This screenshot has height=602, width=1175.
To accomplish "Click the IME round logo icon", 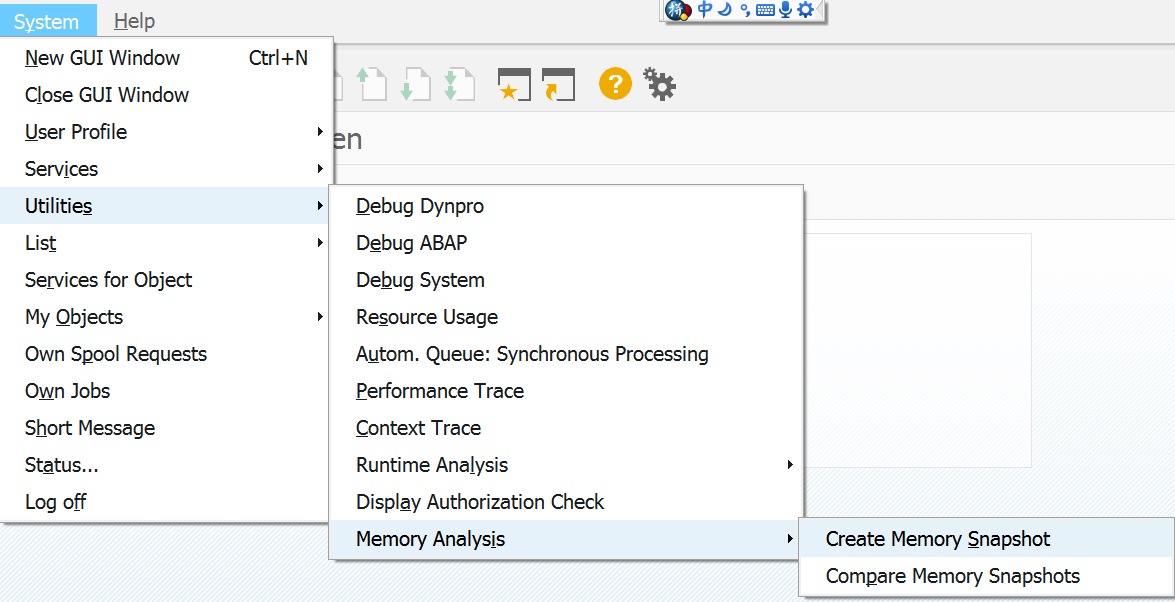I will point(677,10).
